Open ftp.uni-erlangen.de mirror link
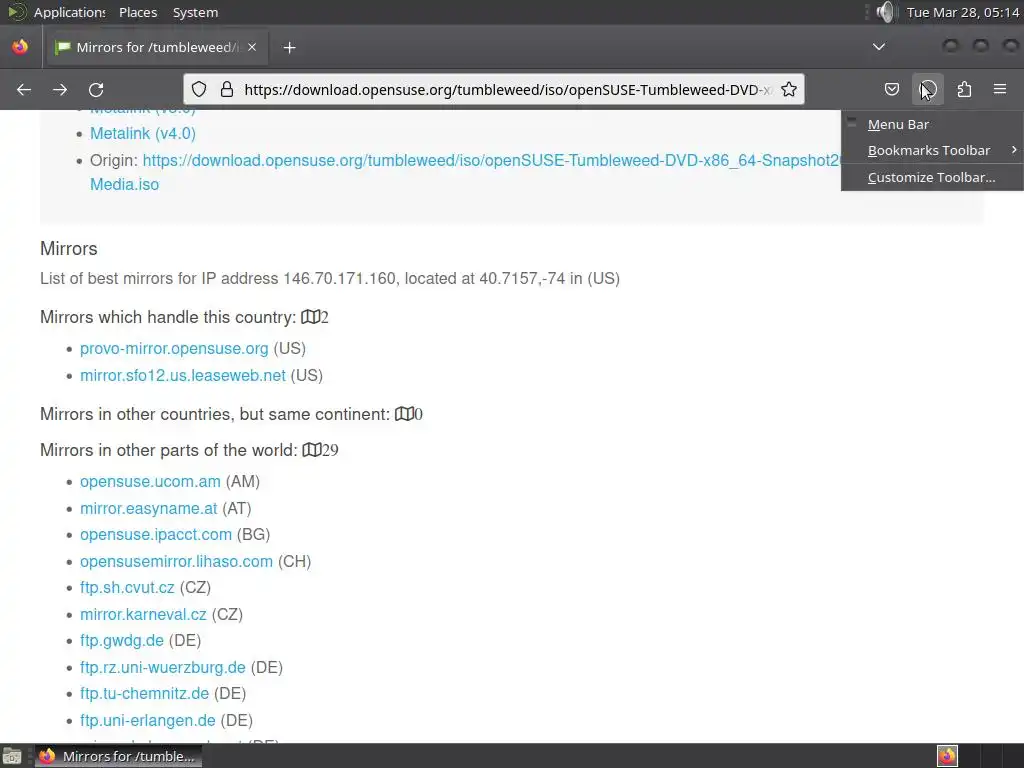1024x768 pixels. (148, 720)
